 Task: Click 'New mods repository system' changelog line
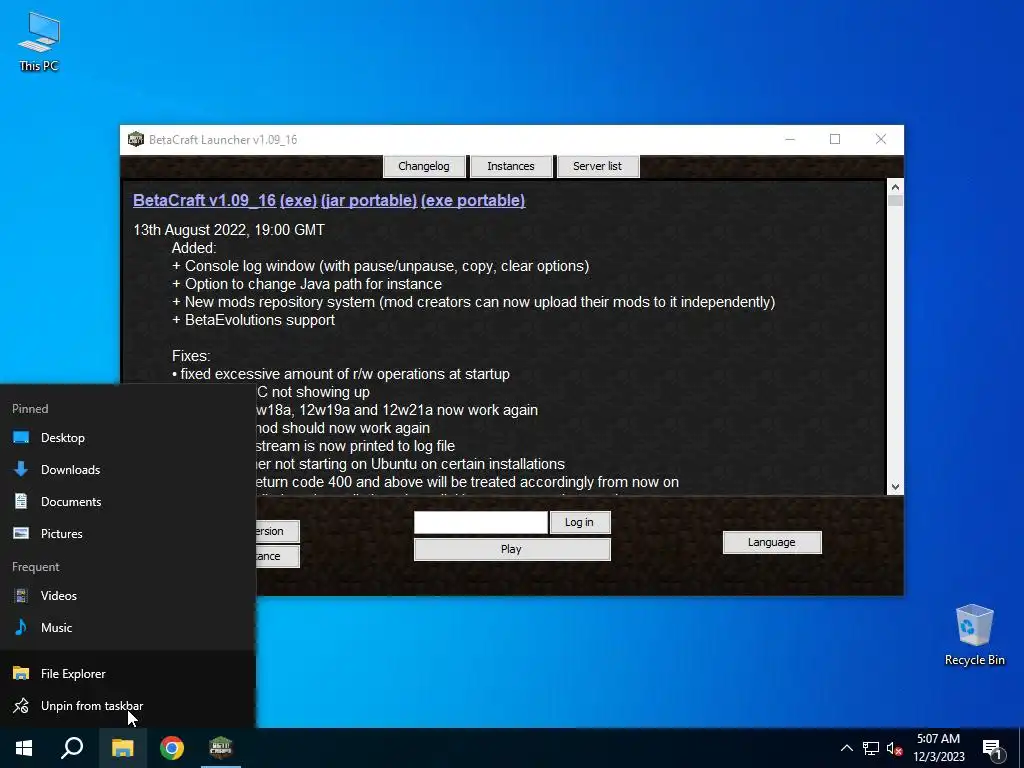473,302
